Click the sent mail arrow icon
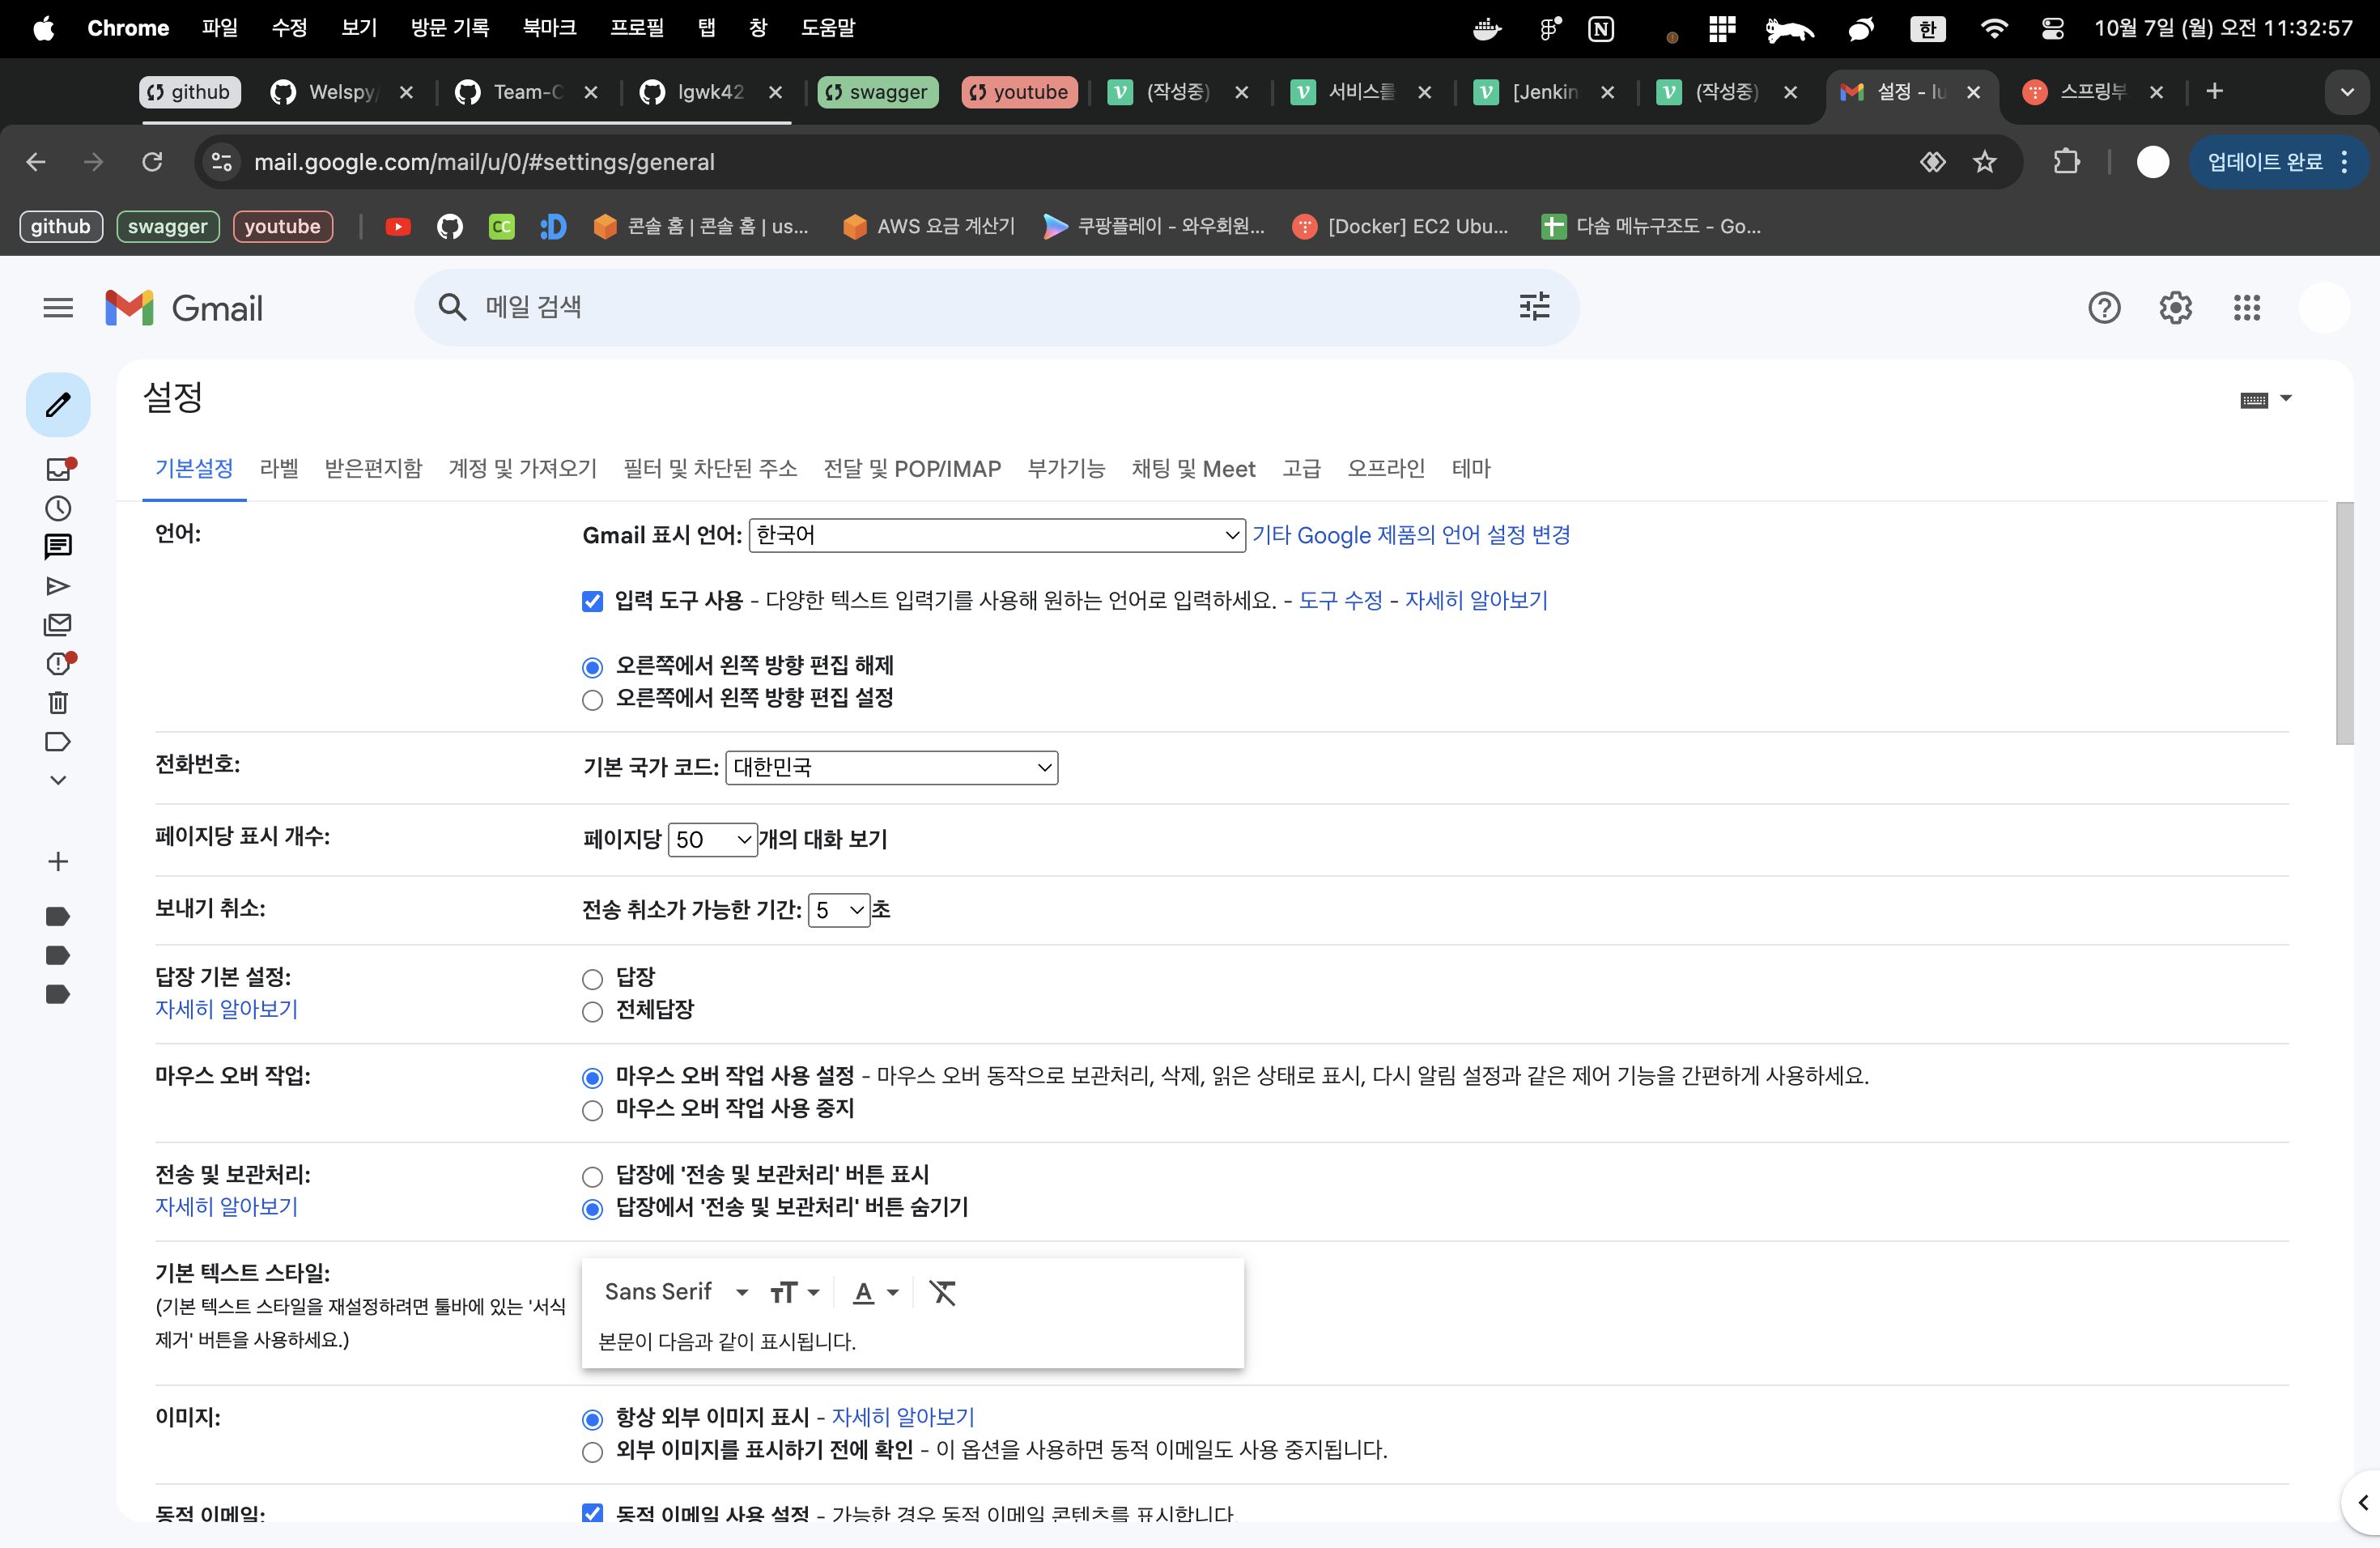 click(x=58, y=586)
